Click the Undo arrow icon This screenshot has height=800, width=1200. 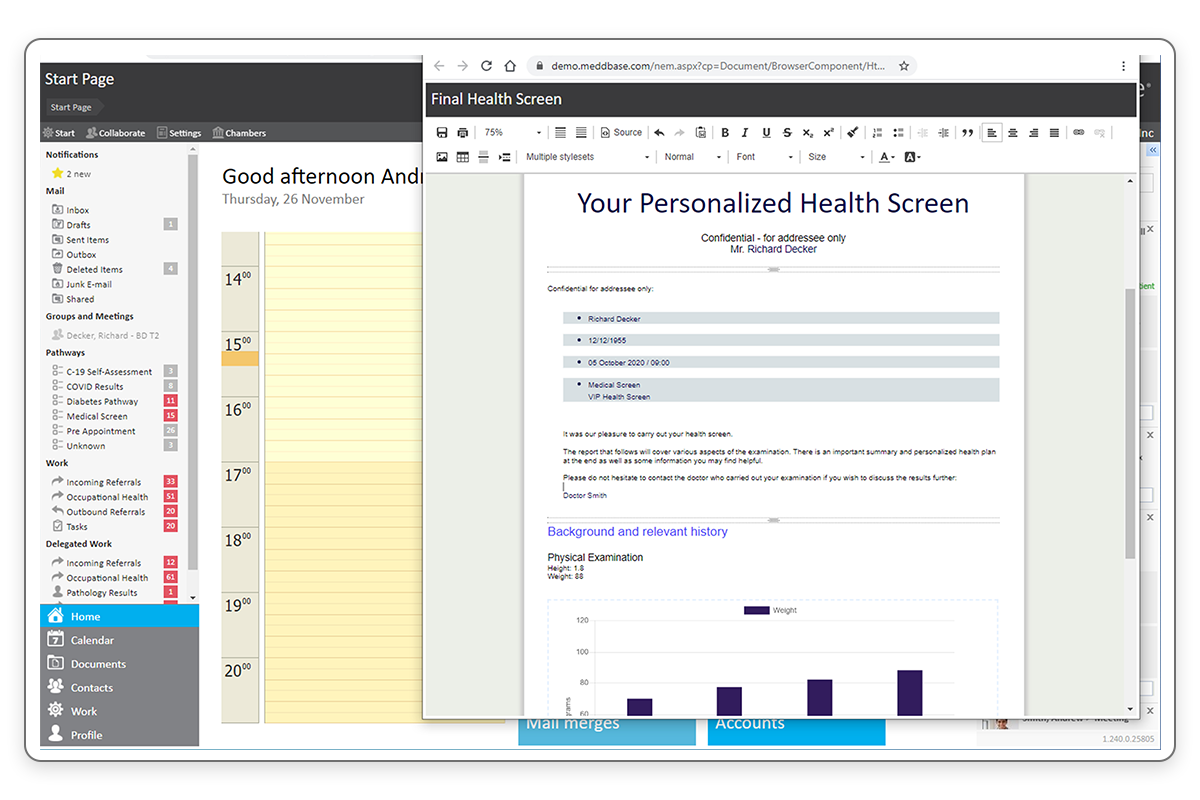(657, 131)
